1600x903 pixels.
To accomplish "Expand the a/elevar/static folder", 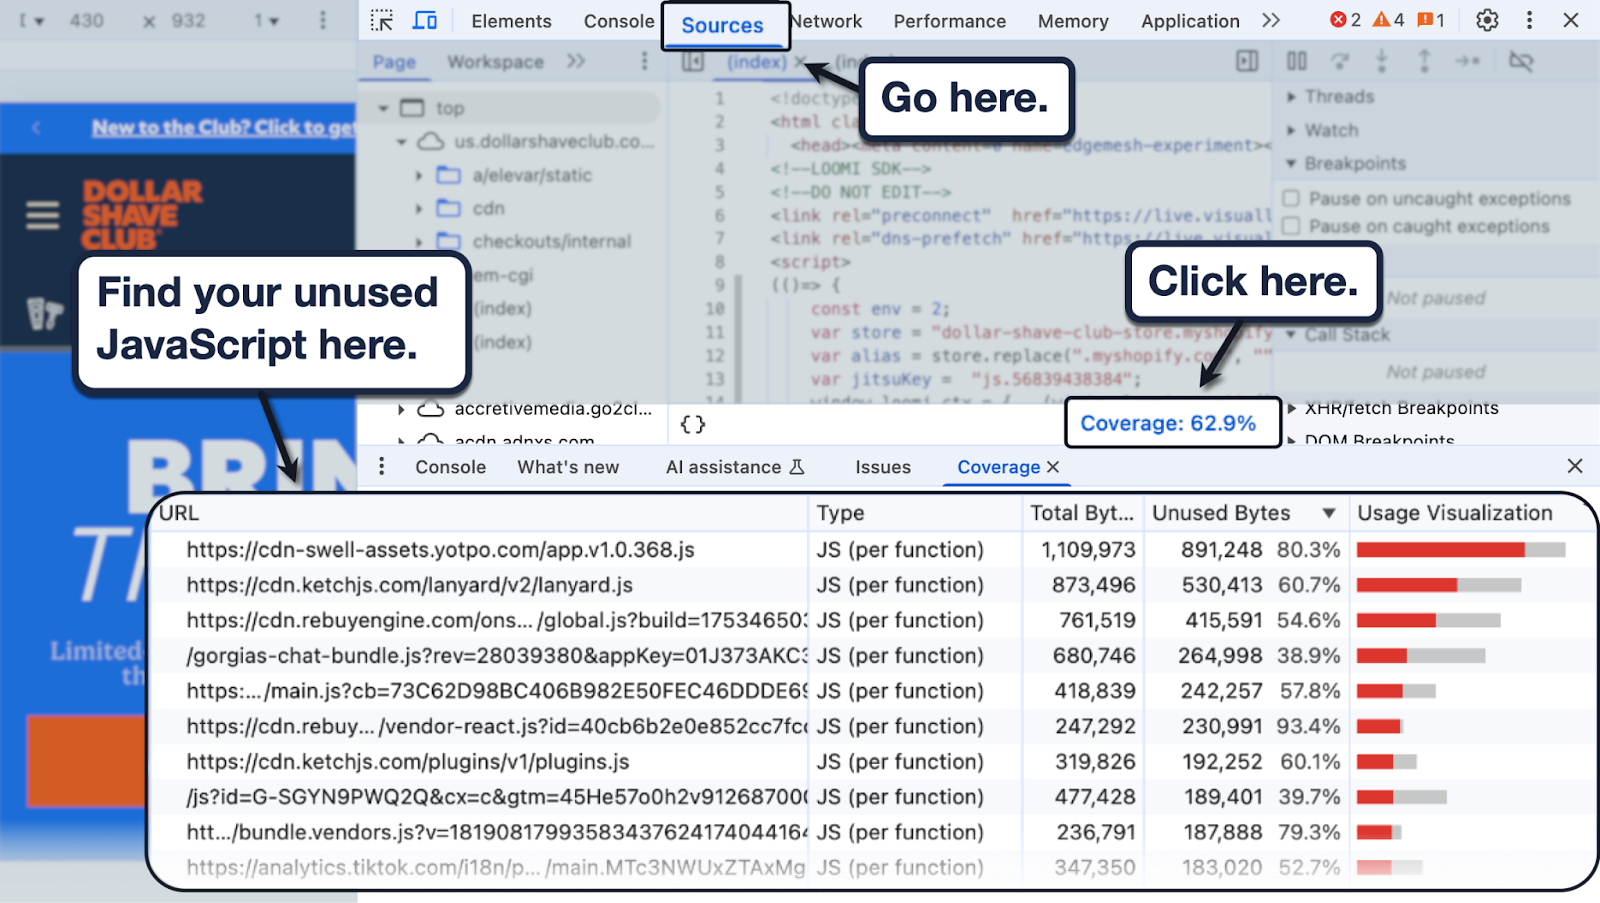I will pyautogui.click(x=419, y=175).
